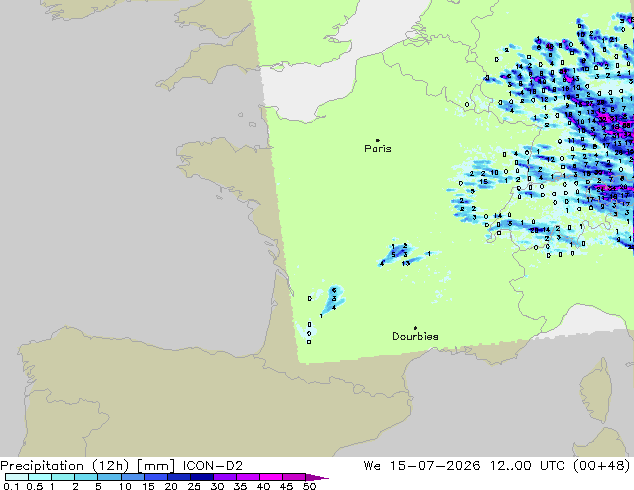
Task: Select the 25–30 mm dark navy legend swatch
Action: pyautogui.click(x=202, y=477)
